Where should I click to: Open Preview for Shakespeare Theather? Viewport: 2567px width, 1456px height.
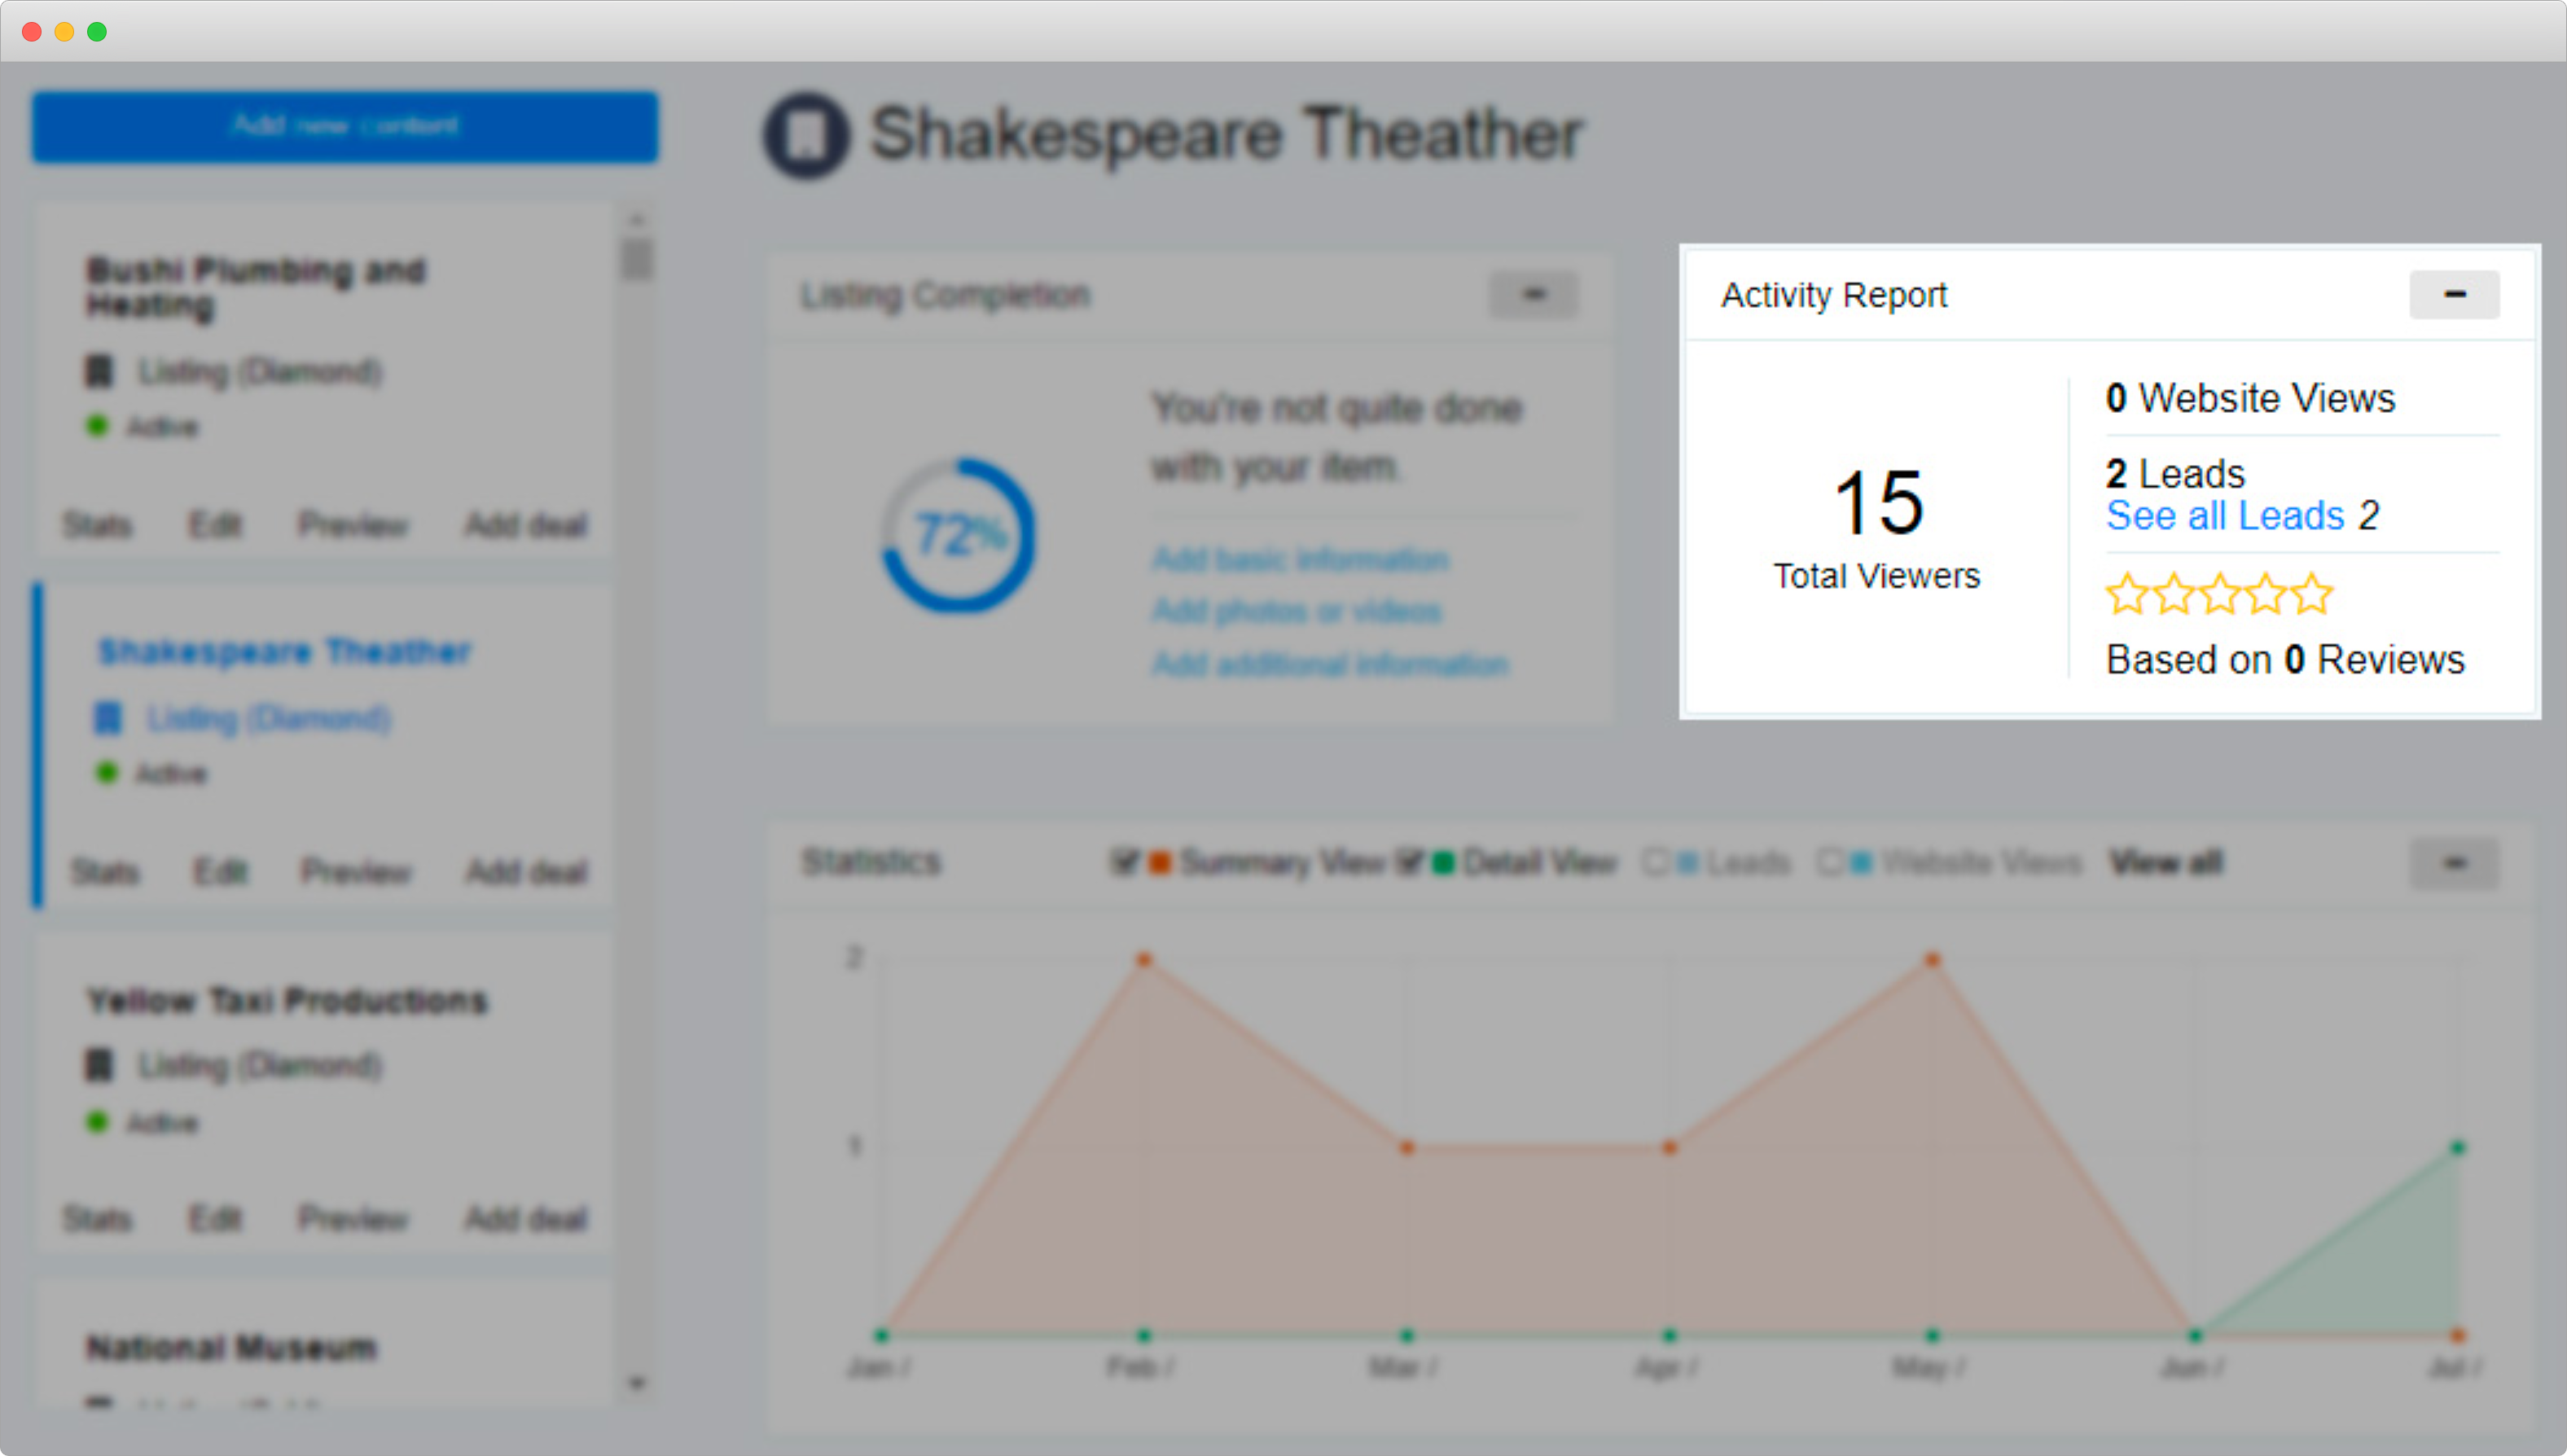pyautogui.click(x=357, y=872)
